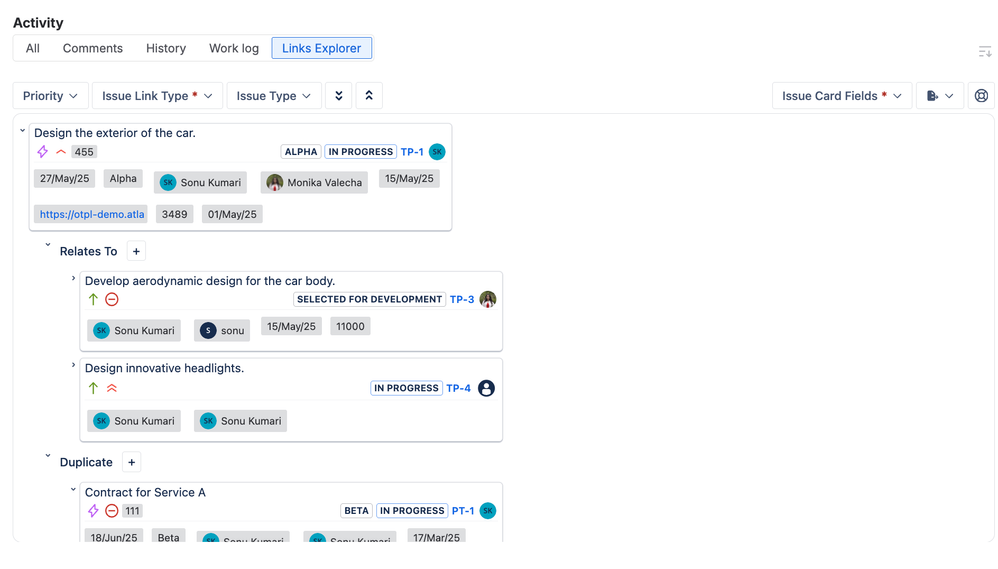This screenshot has width=998, height=569.
Task: Click the green arrow icon on TP-4 card
Action: [x=93, y=388]
